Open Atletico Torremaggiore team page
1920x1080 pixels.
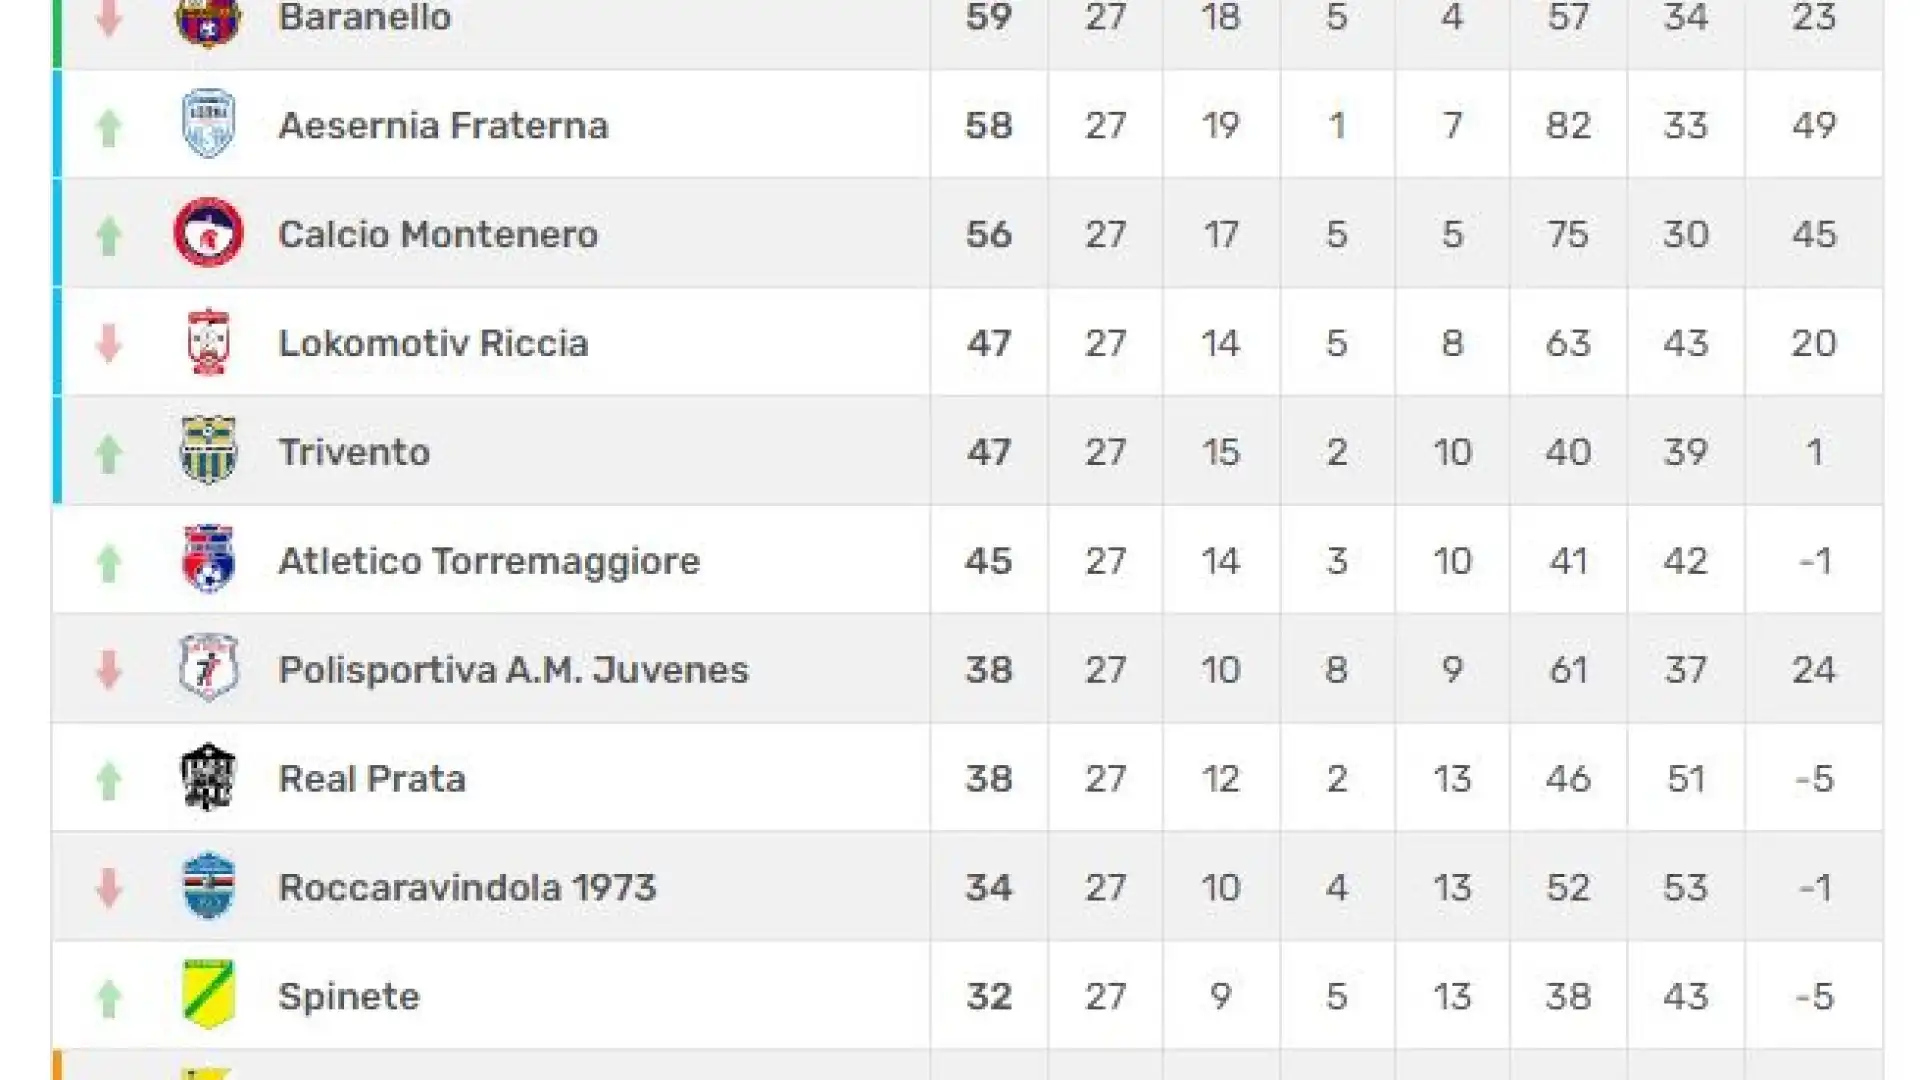[489, 561]
